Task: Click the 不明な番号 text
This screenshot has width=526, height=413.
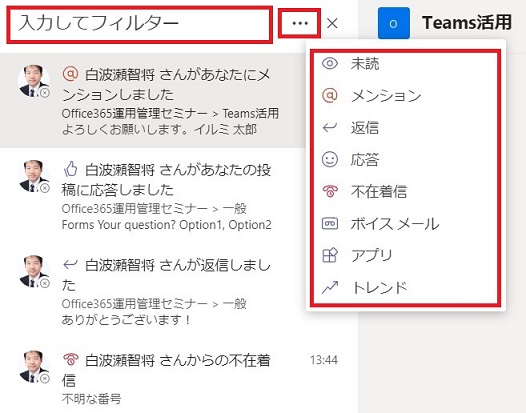Action: point(91,399)
